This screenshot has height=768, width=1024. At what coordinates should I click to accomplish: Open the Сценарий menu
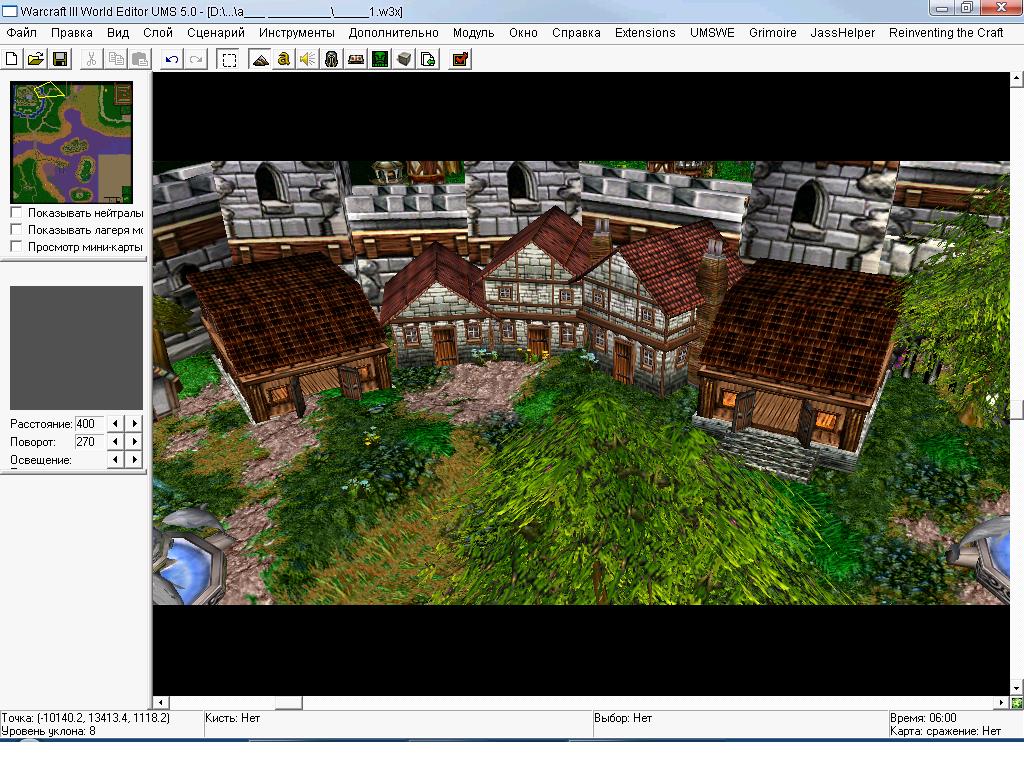(x=216, y=33)
